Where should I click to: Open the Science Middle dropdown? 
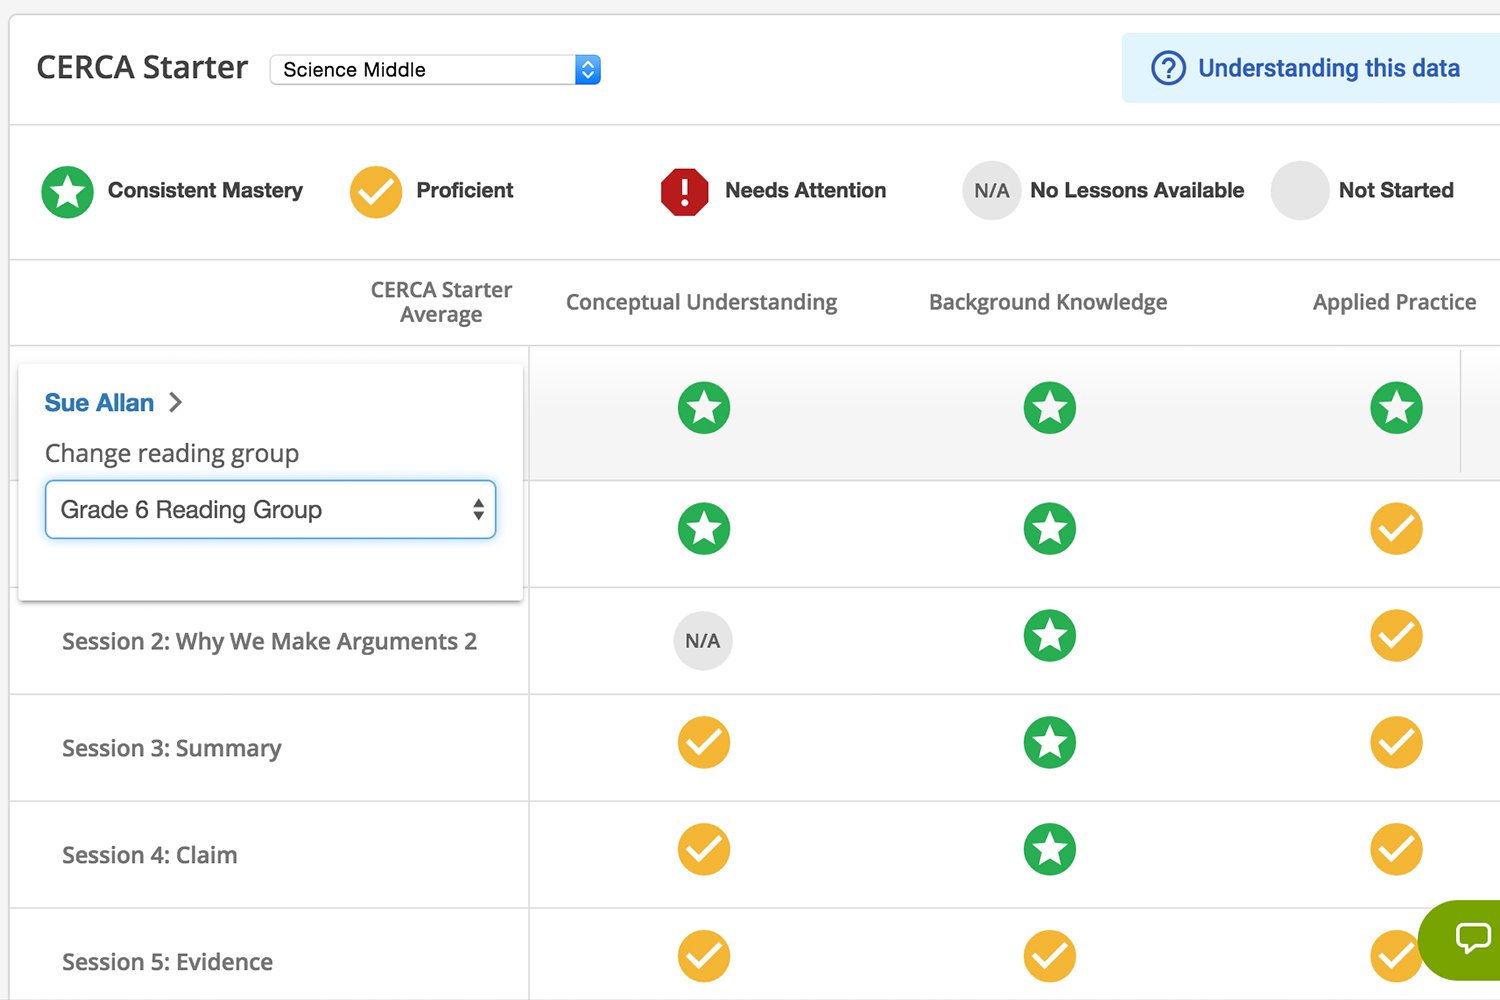[435, 70]
